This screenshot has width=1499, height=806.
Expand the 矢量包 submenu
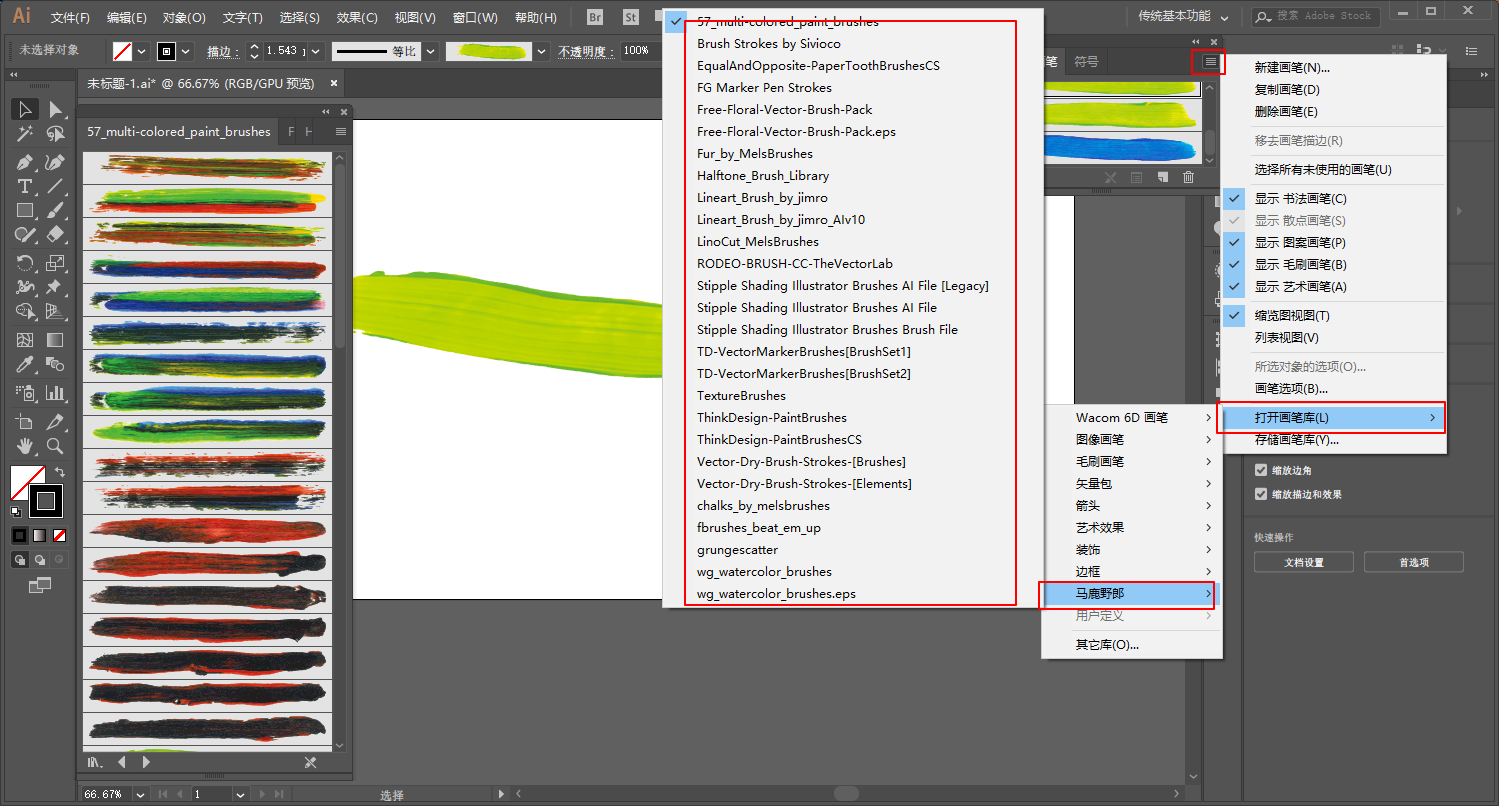[x=1132, y=484]
